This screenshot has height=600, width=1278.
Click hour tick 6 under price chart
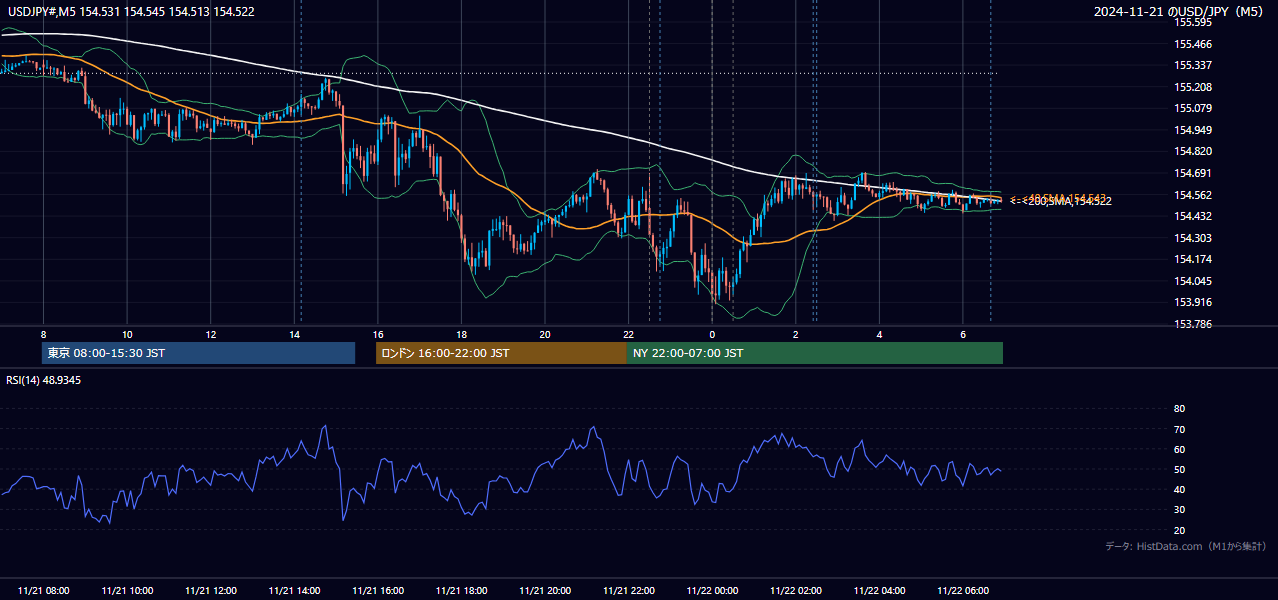click(963, 334)
